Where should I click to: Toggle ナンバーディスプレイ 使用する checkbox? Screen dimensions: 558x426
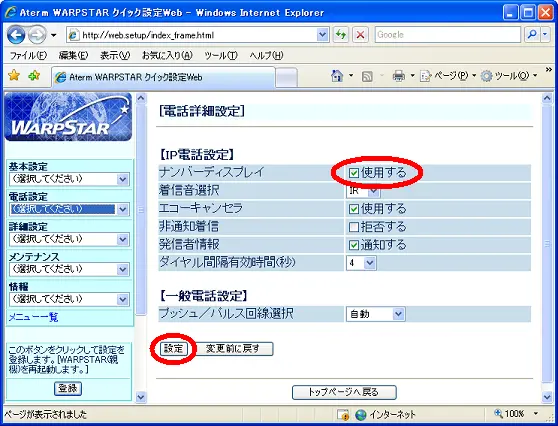click(x=353, y=173)
